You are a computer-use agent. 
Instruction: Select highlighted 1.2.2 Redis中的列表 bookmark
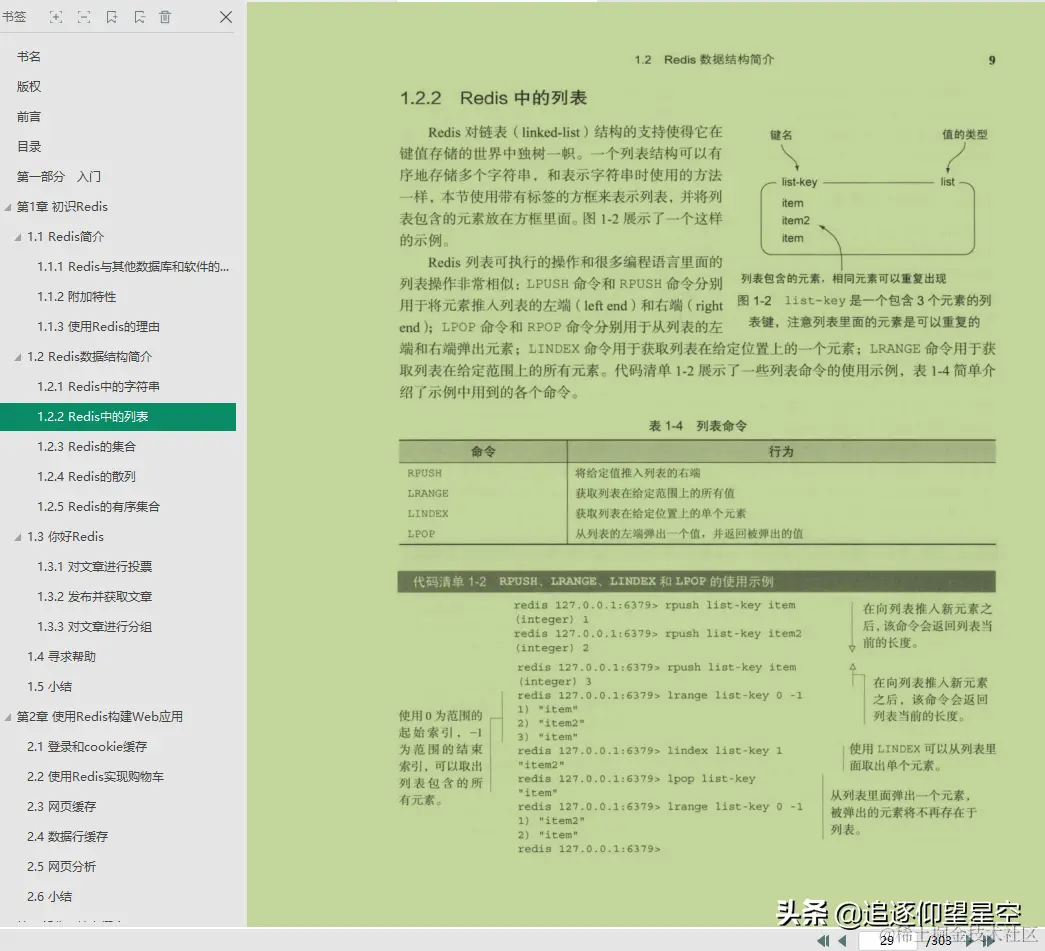coord(118,417)
